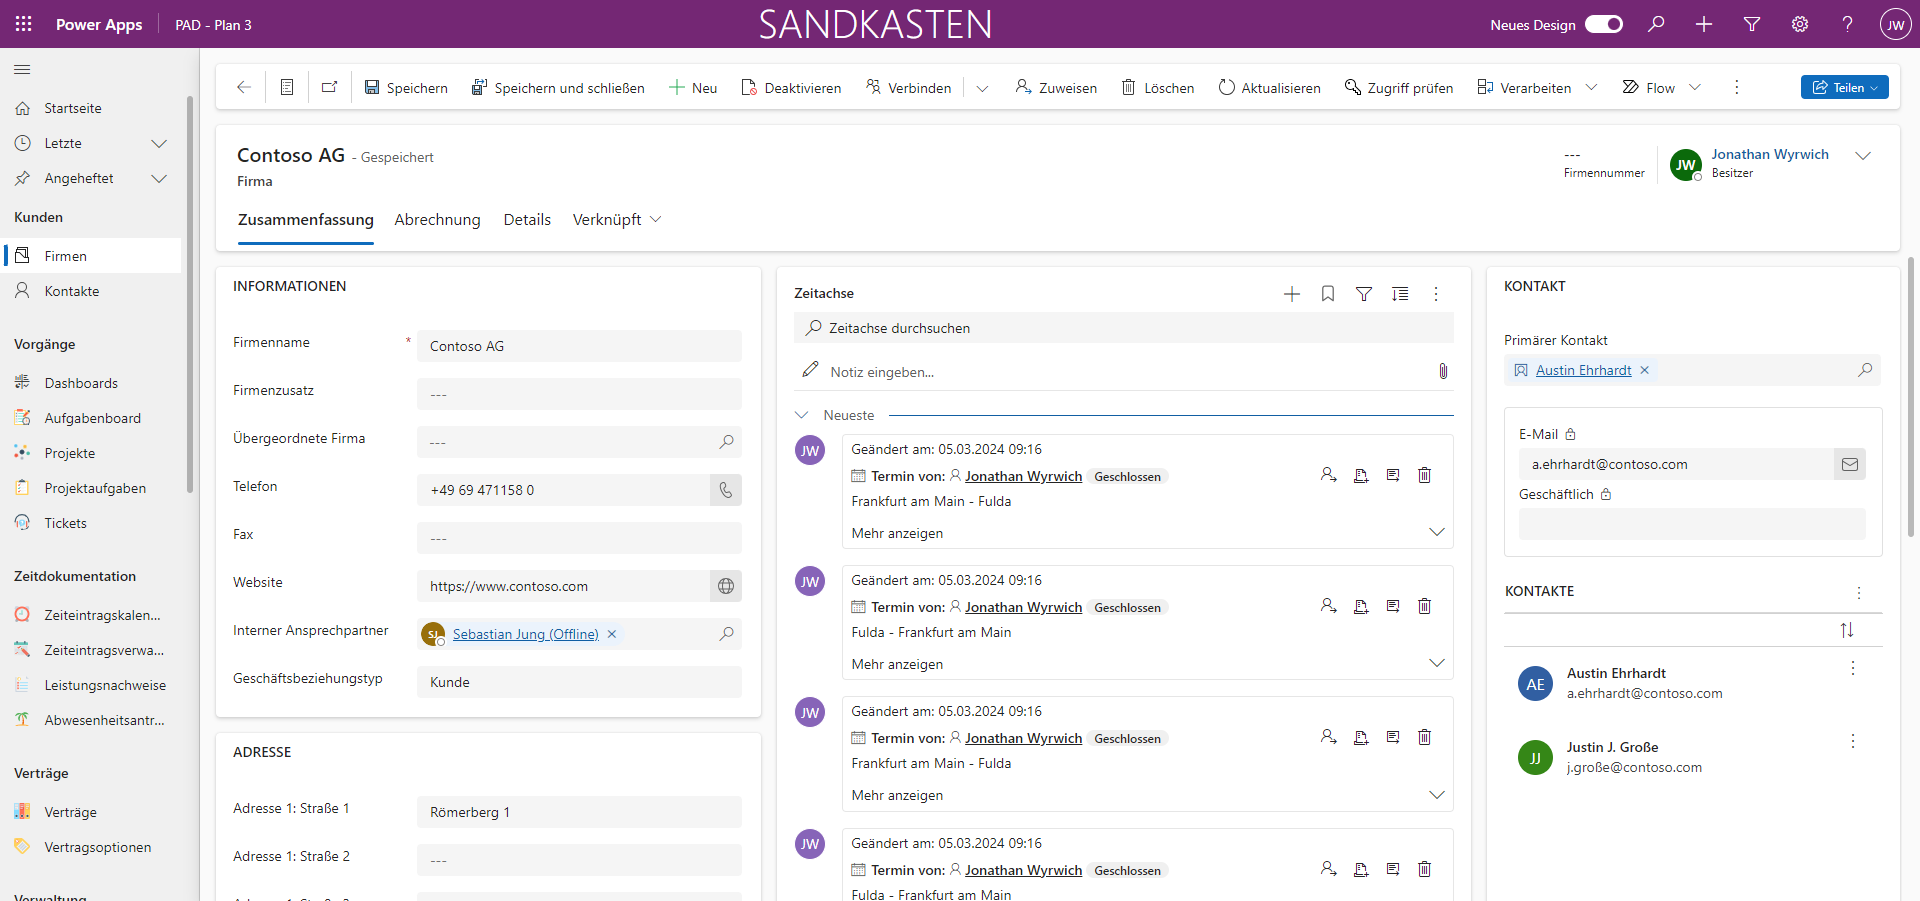Image resolution: width=1920 pixels, height=901 pixels.
Task: Open the command bar overflow menu
Action: [1737, 87]
